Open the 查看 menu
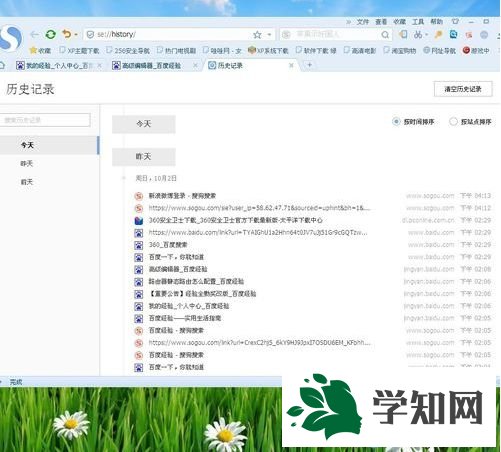 click(x=381, y=22)
